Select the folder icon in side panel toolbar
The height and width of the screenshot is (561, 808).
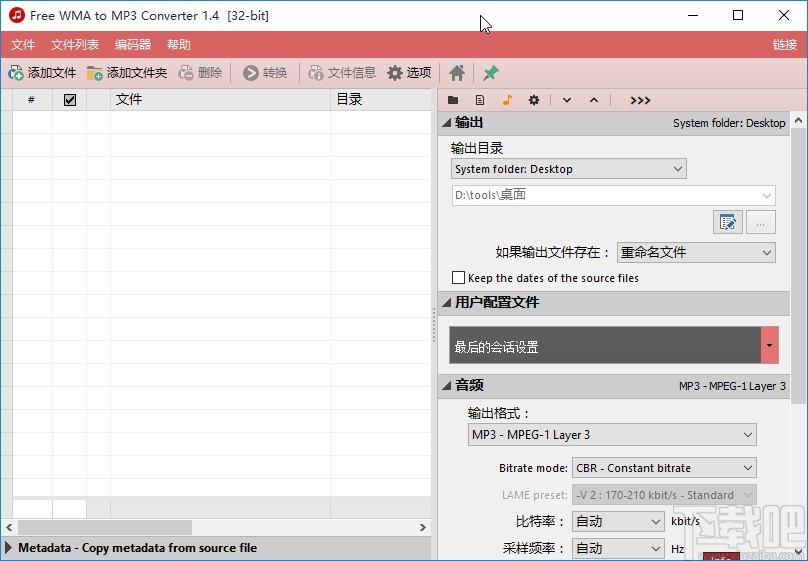pos(453,100)
